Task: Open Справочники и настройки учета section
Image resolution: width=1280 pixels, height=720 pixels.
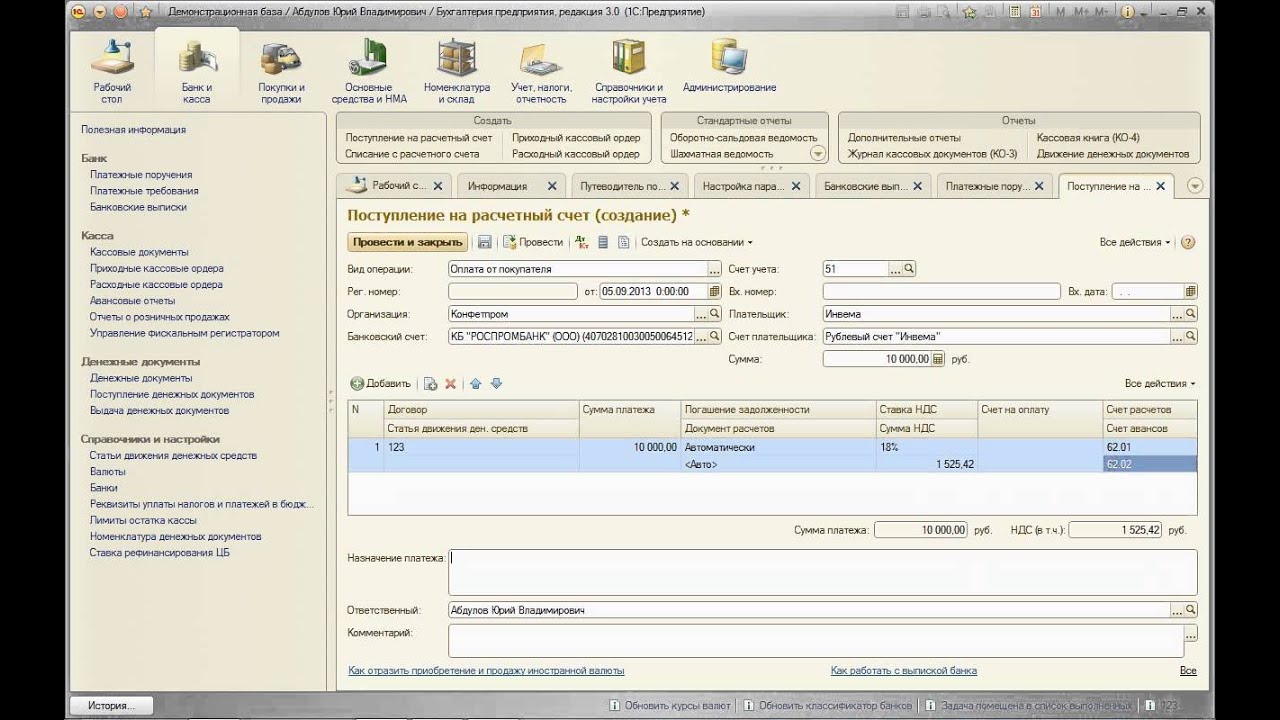Action: 628,70
